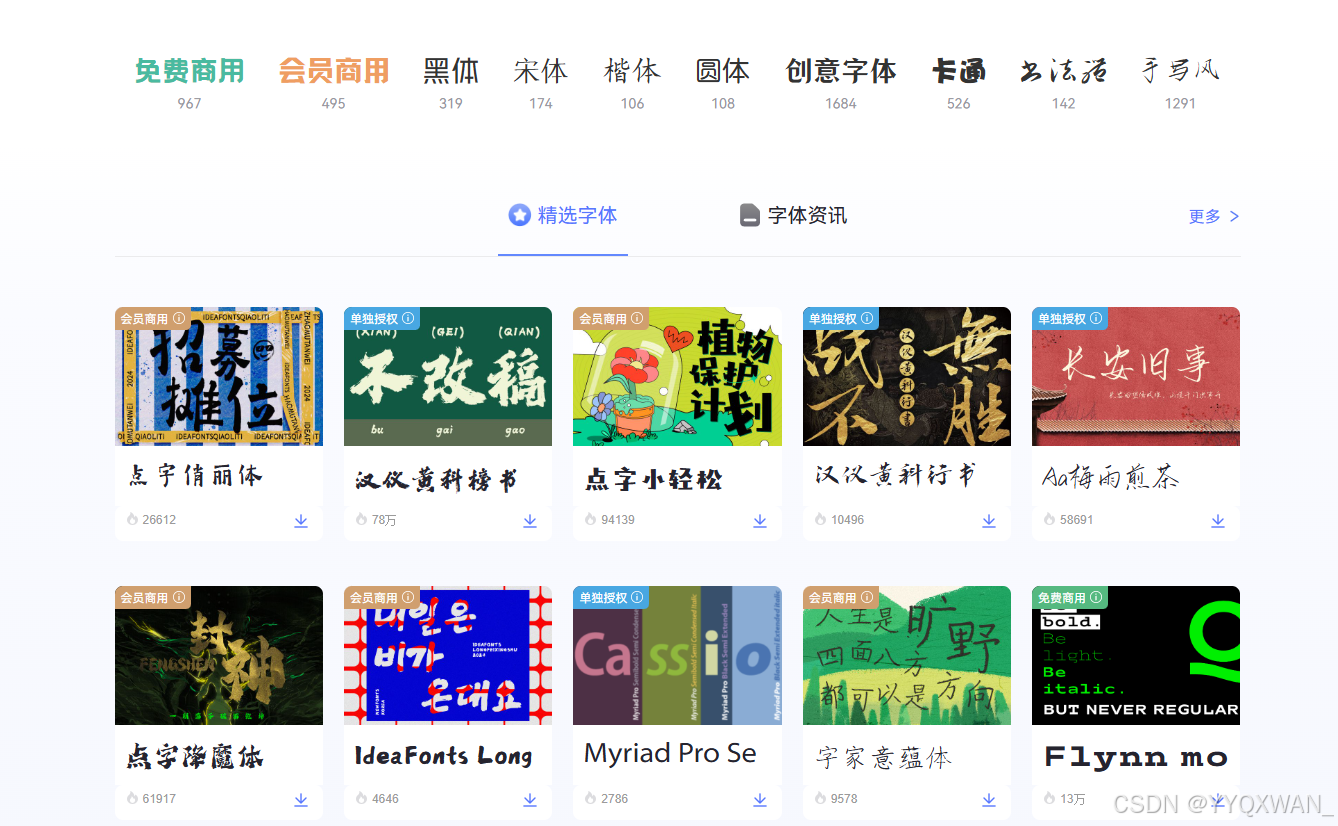
Task: Open the green 旷野 preview image
Action: (x=907, y=655)
